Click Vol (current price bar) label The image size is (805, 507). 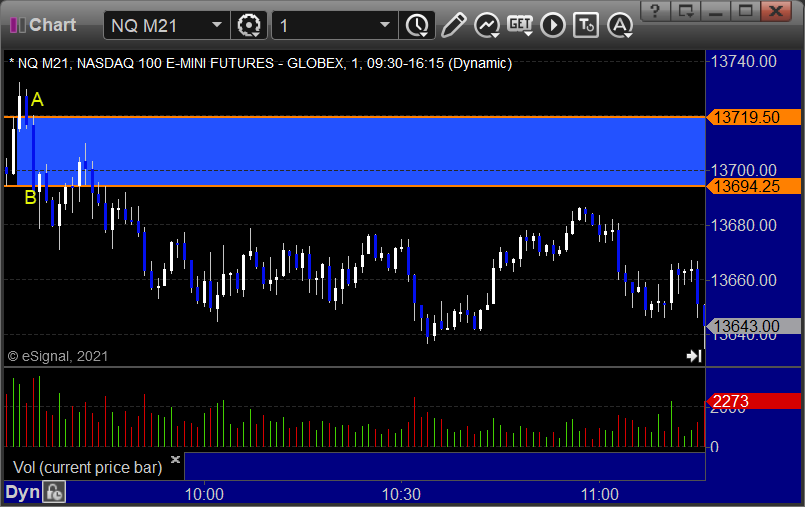[x=87, y=467]
